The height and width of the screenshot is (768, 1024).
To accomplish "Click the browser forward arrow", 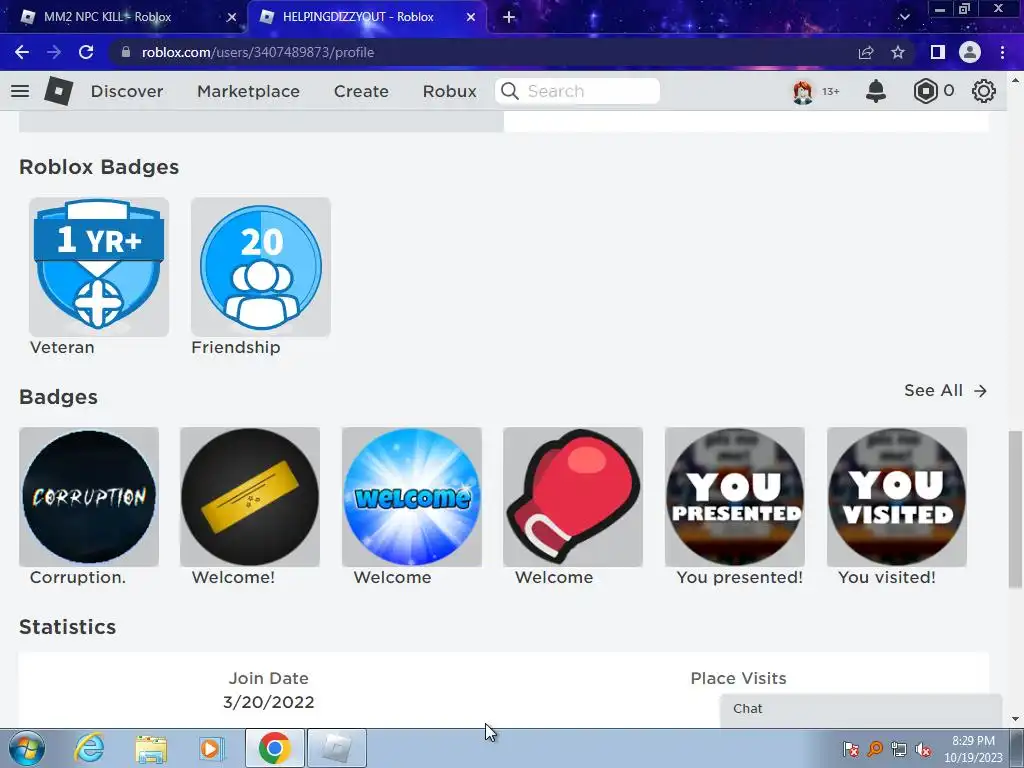I will click(x=54, y=52).
